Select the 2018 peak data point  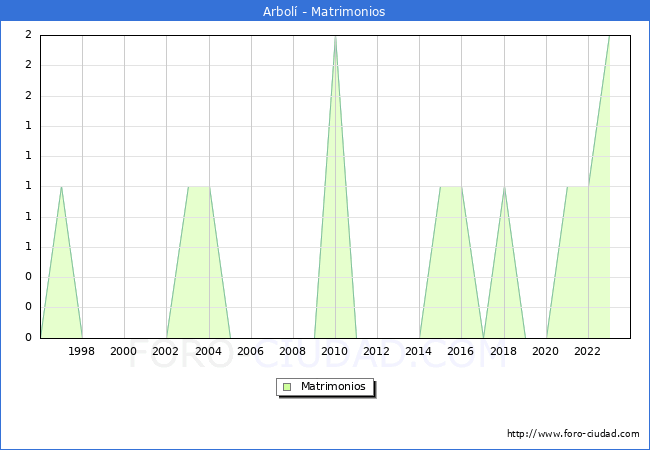point(504,187)
